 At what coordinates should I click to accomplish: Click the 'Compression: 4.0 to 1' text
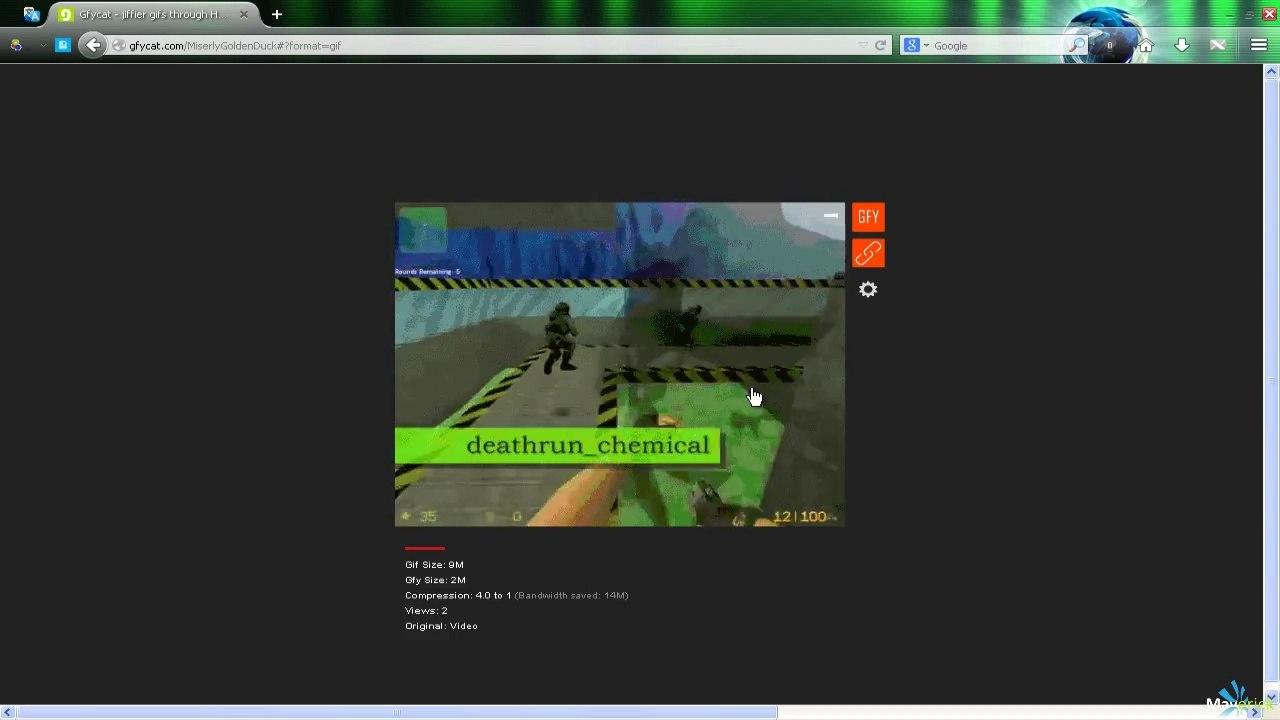tap(458, 595)
